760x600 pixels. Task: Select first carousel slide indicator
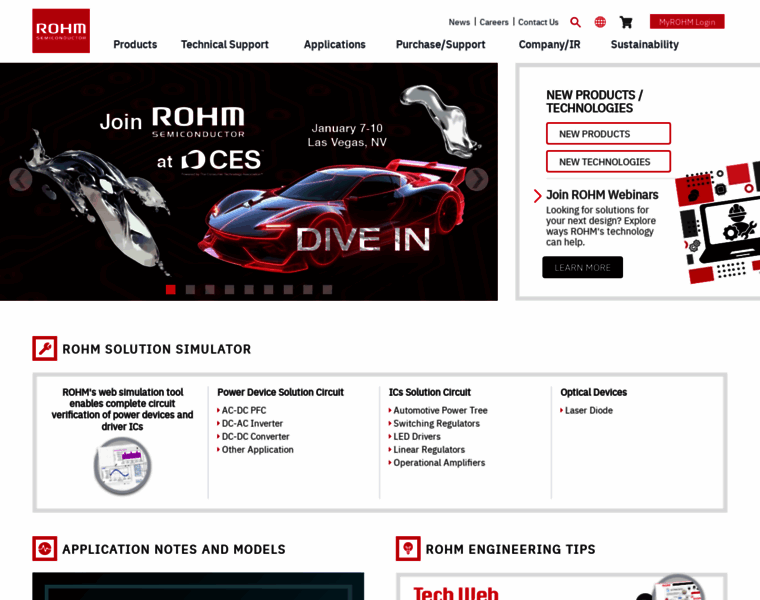(x=171, y=289)
